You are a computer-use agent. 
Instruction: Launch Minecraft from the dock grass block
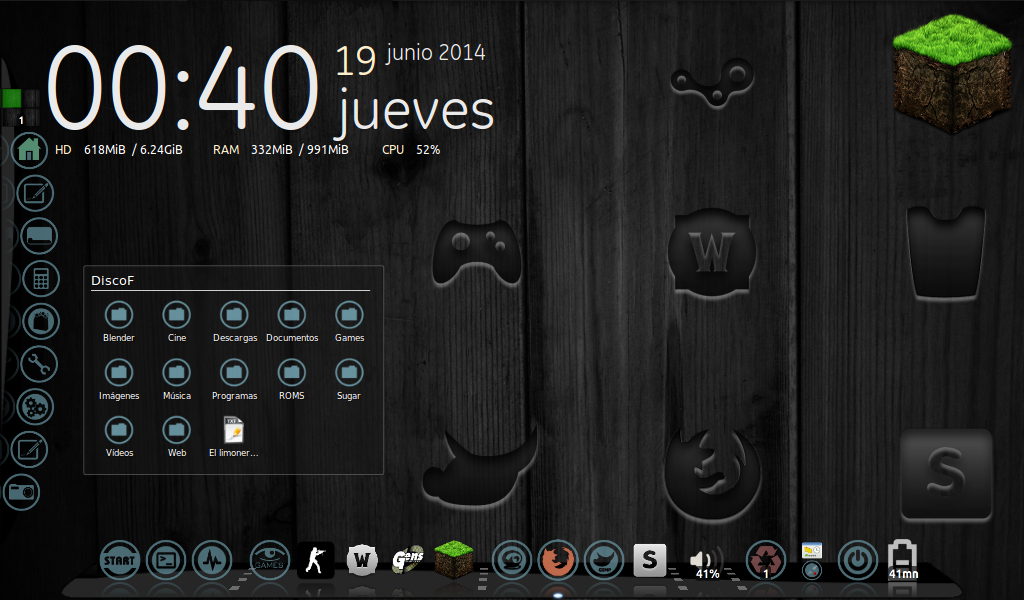[x=454, y=560]
